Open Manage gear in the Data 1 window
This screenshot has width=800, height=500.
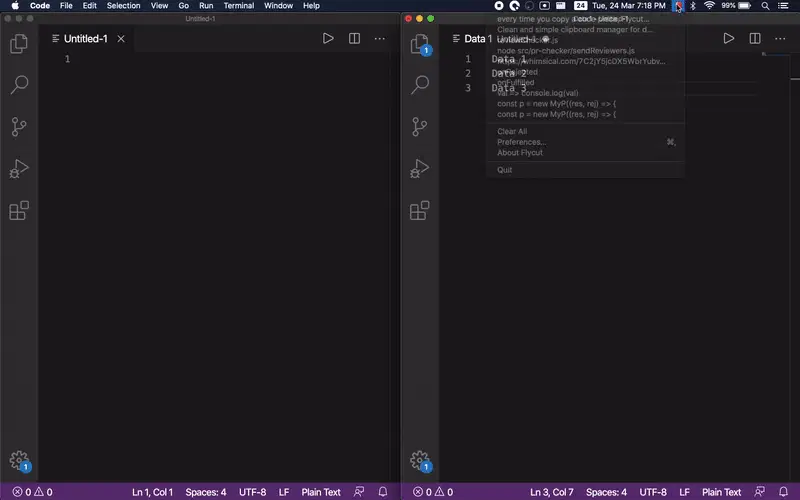pos(420,461)
